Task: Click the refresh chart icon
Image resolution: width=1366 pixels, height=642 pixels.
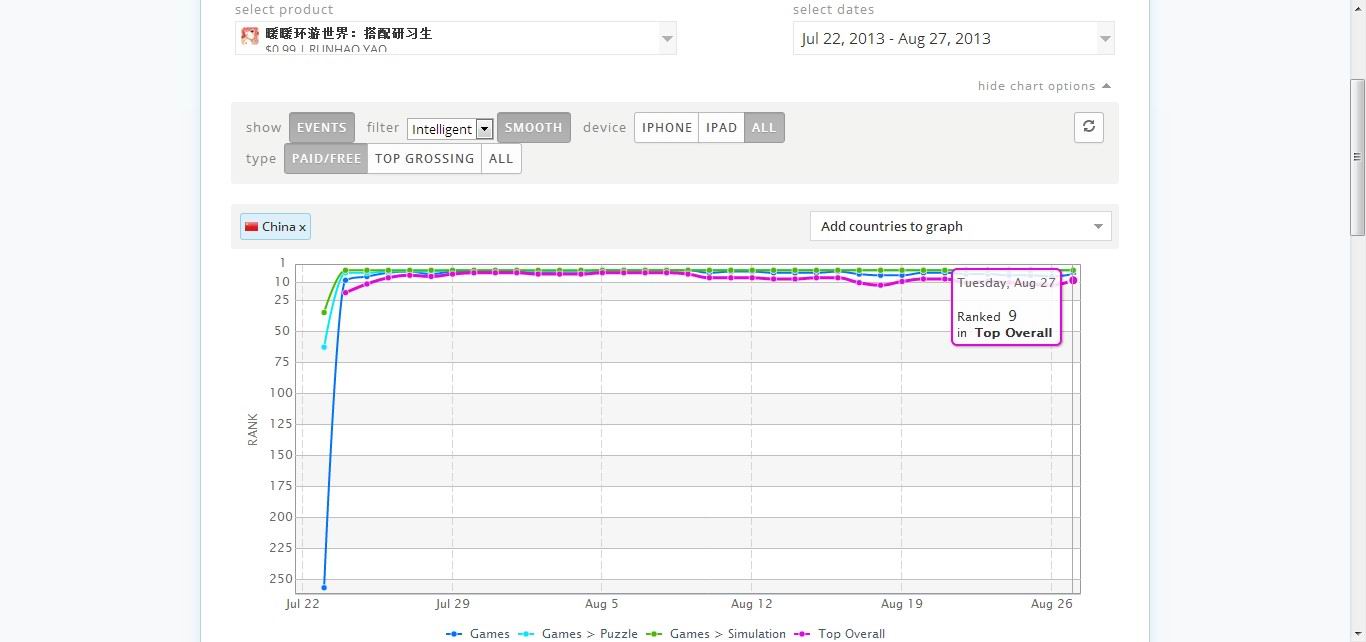Action: [1088, 127]
